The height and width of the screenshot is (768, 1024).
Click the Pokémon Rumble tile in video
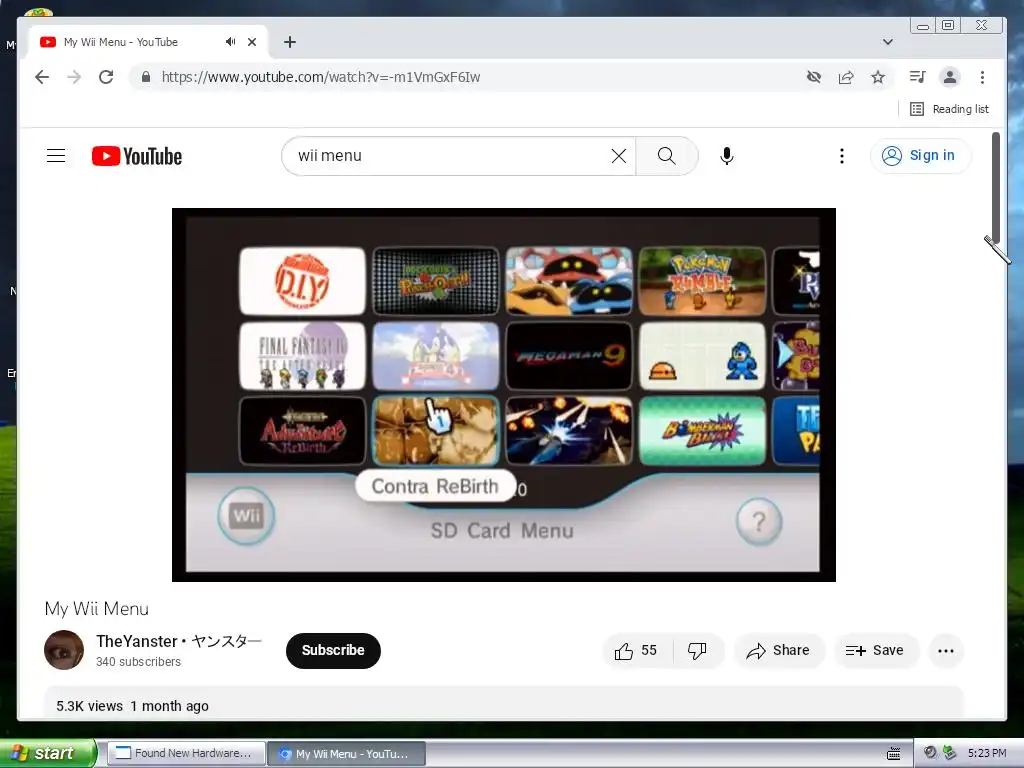[702, 281]
